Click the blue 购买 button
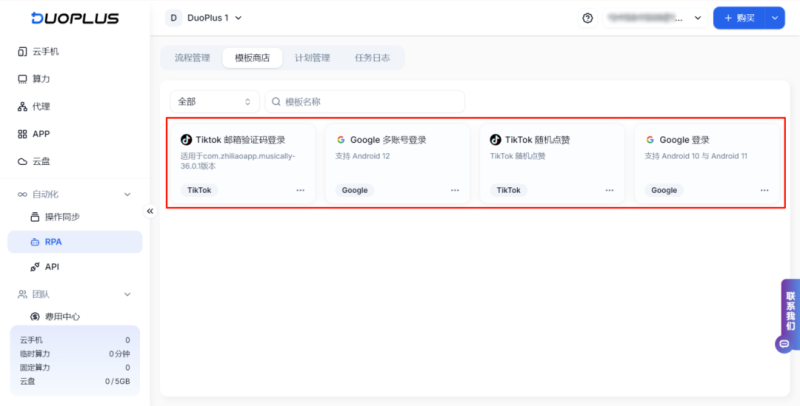The image size is (800, 406). (742, 18)
